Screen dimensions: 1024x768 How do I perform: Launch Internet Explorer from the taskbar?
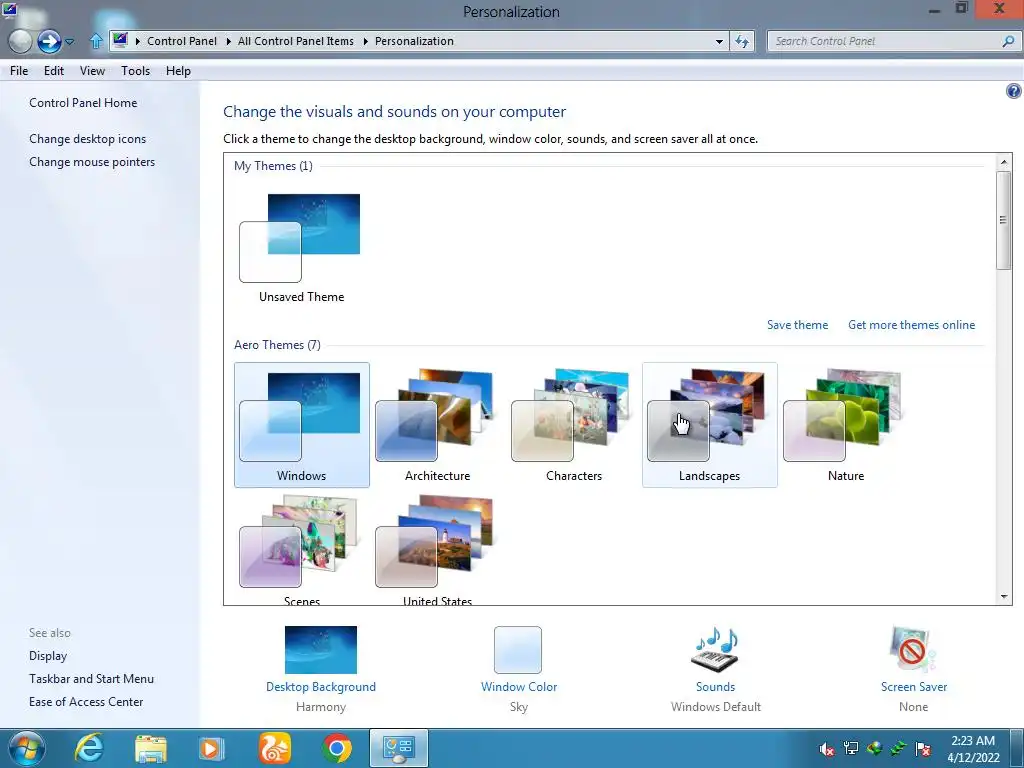click(x=89, y=748)
